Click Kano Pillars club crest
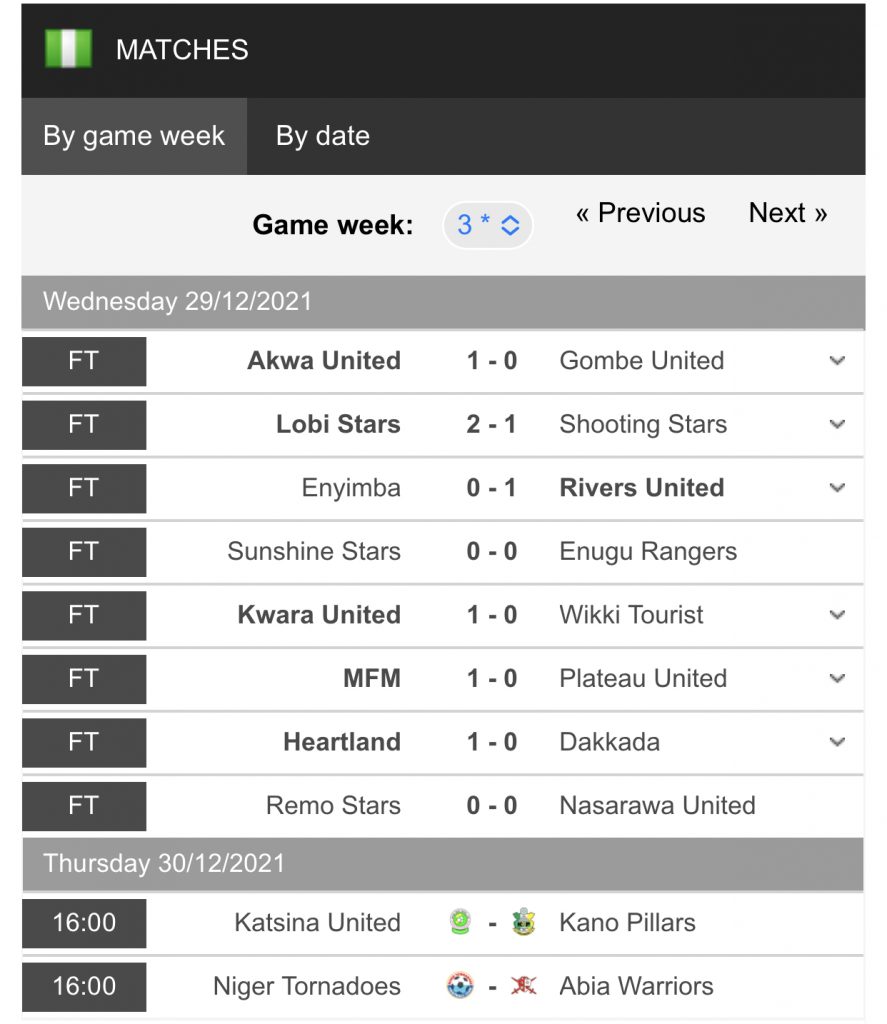Viewport: 887px width, 1024px height. pyautogui.click(x=523, y=922)
